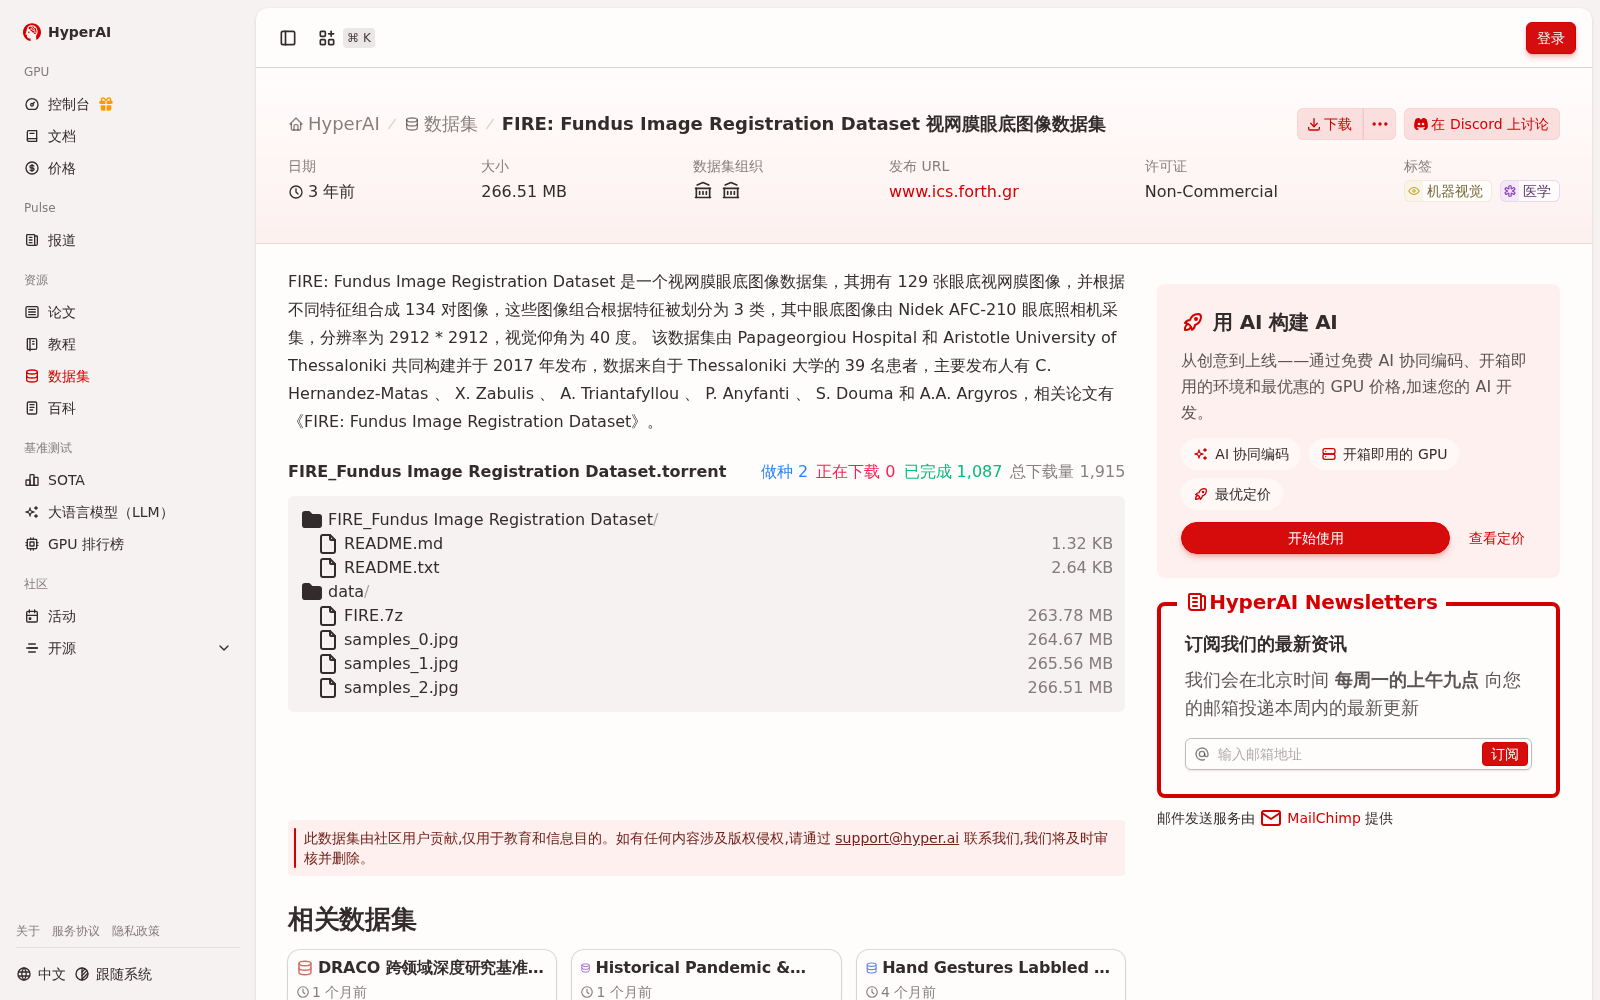1600x1000 pixels.
Task: Click the 已完成 1,087 stat
Action: [x=953, y=471]
